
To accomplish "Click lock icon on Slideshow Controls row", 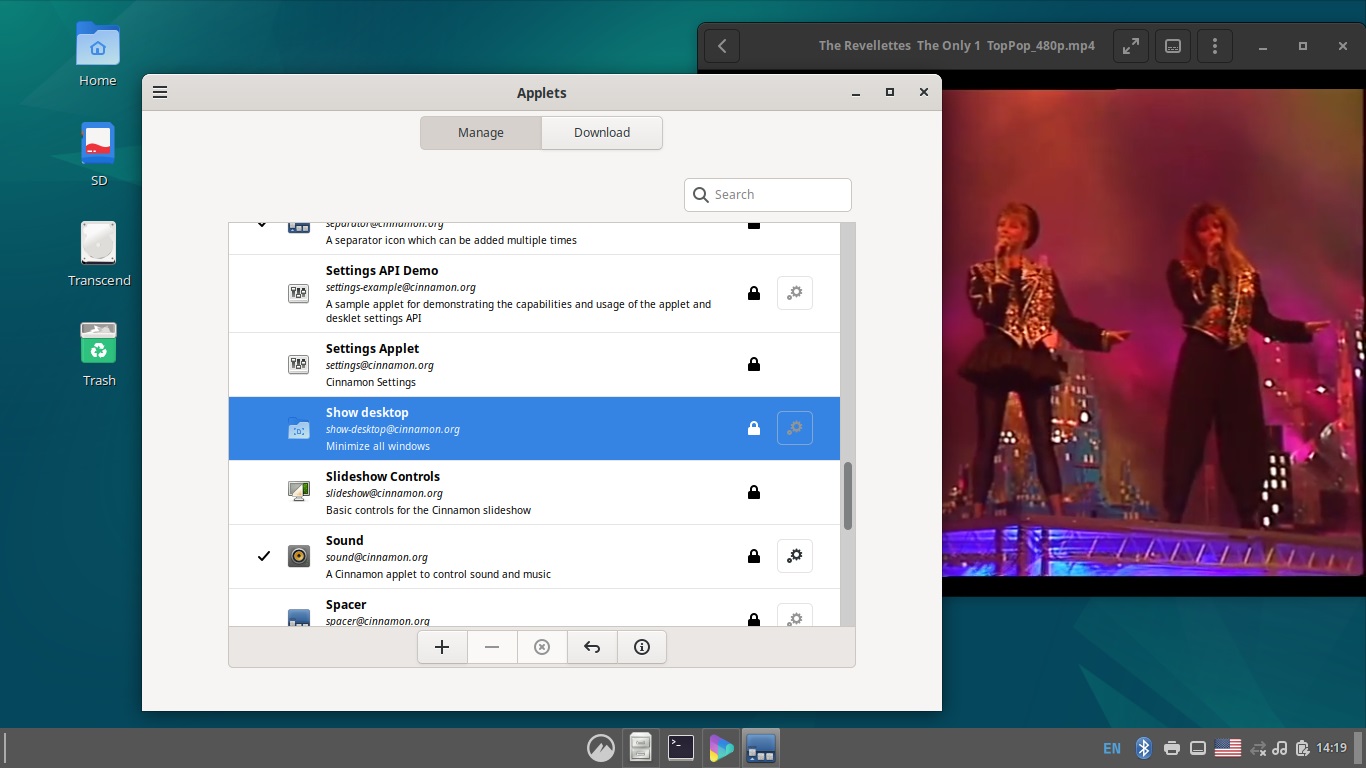I will pyautogui.click(x=754, y=492).
